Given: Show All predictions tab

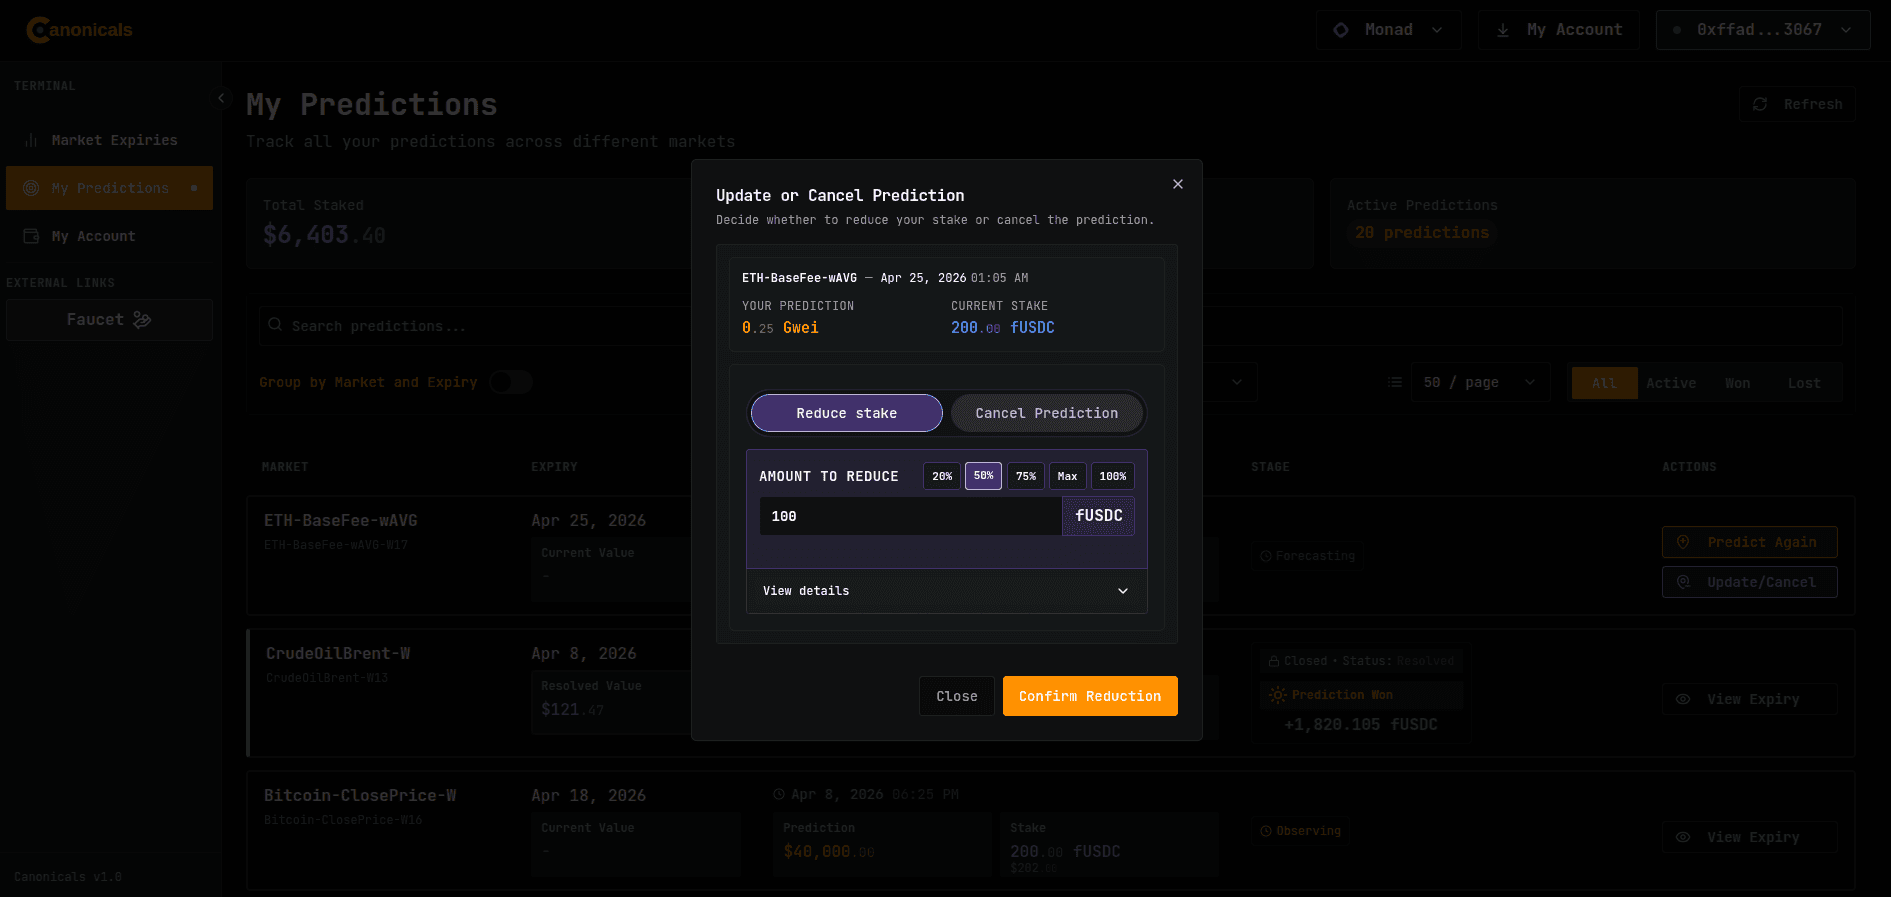Looking at the screenshot, I should pos(1604,383).
